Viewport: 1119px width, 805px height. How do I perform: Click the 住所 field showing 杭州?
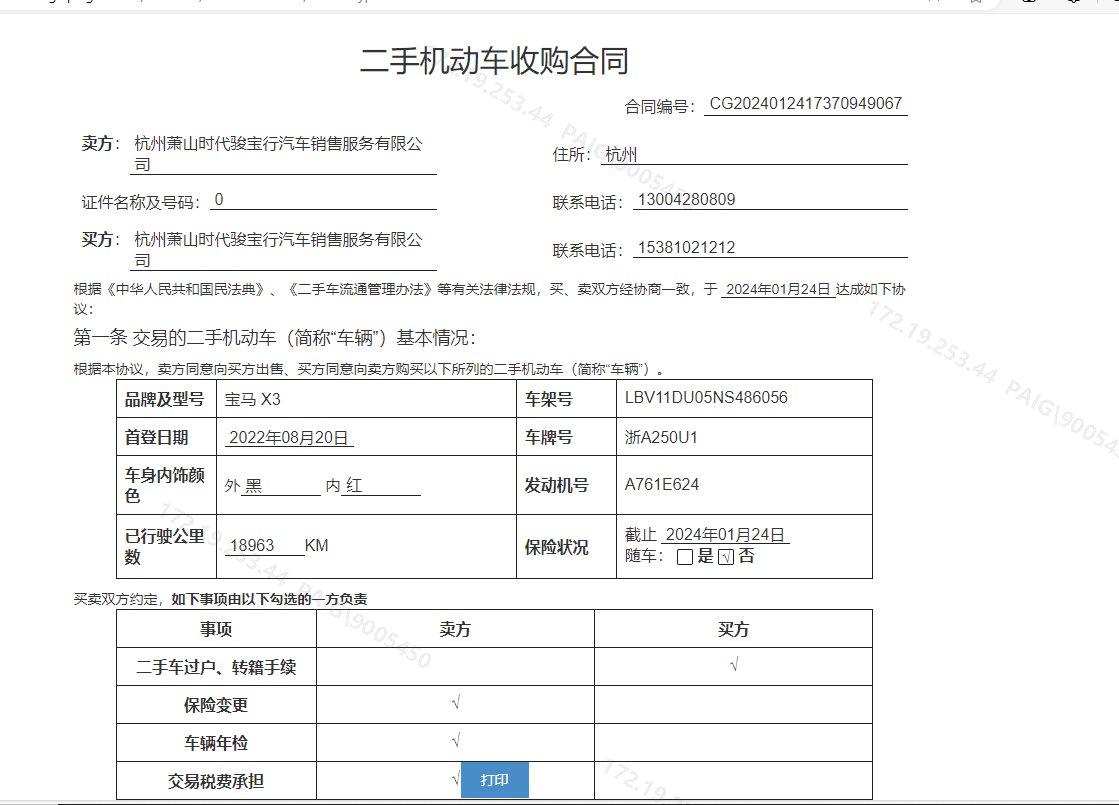[x=754, y=154]
